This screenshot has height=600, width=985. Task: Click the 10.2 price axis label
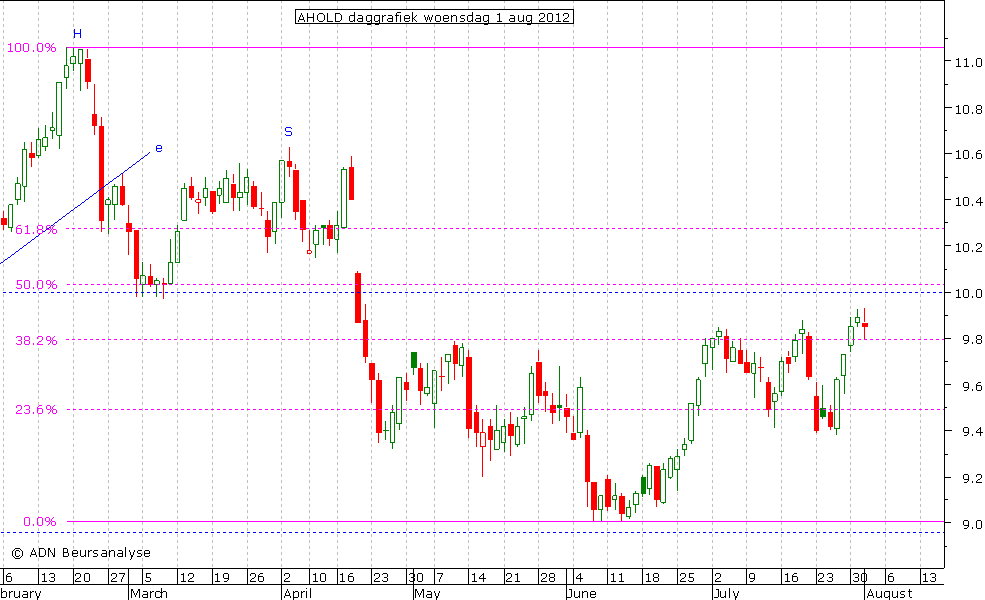click(968, 248)
